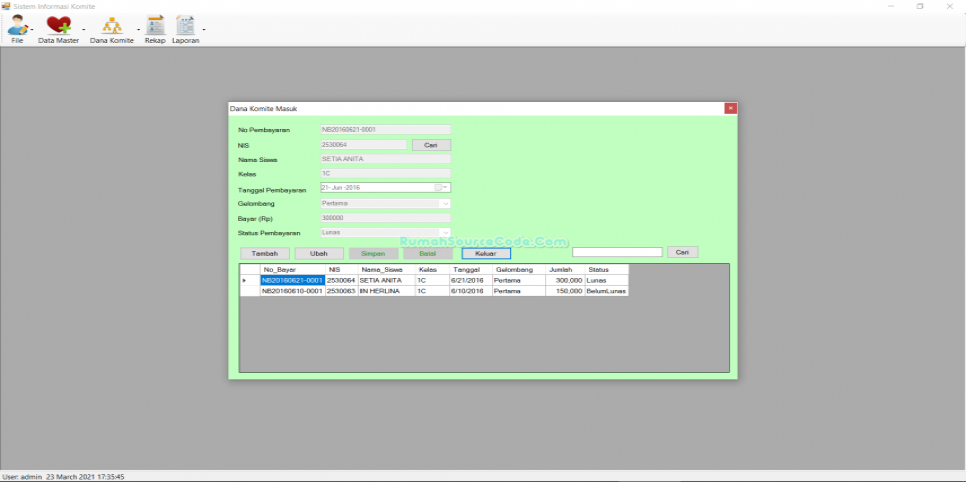Open the Laporan report icon
The width and height of the screenshot is (966, 482).
185,26
